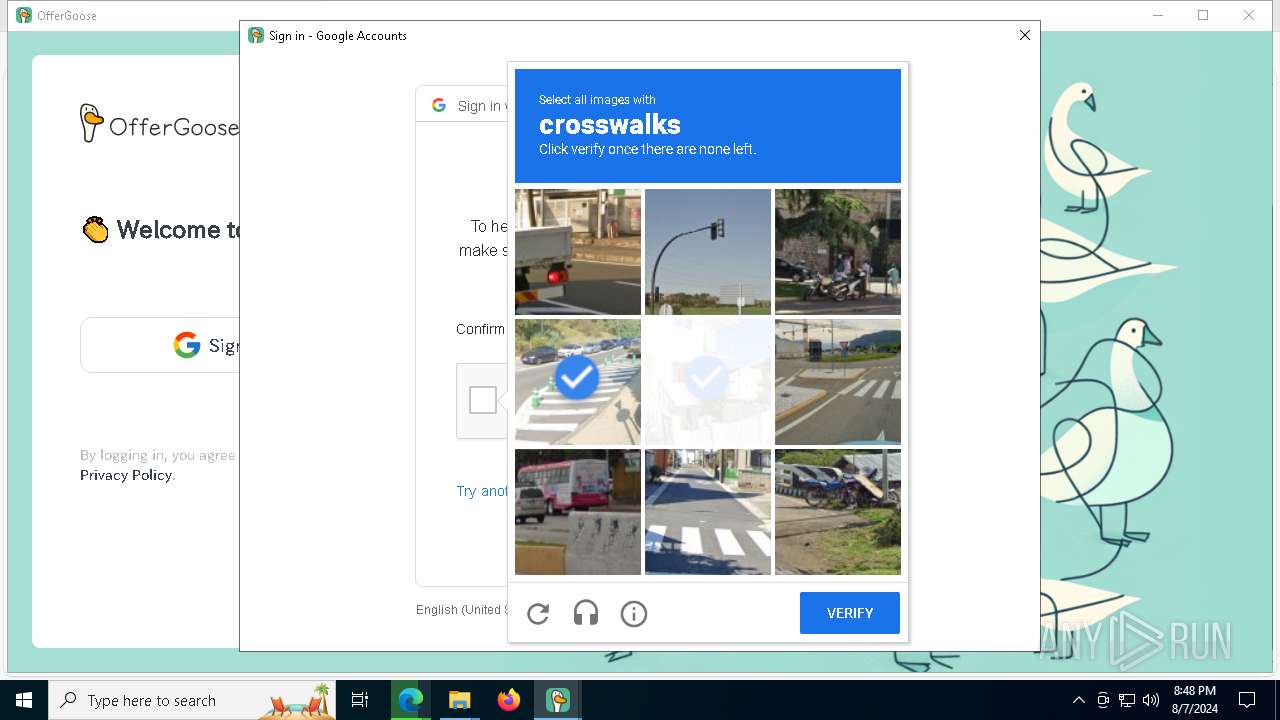Viewport: 1280px width, 720px height.
Task: Open the volume tray icon
Action: [1151, 700]
